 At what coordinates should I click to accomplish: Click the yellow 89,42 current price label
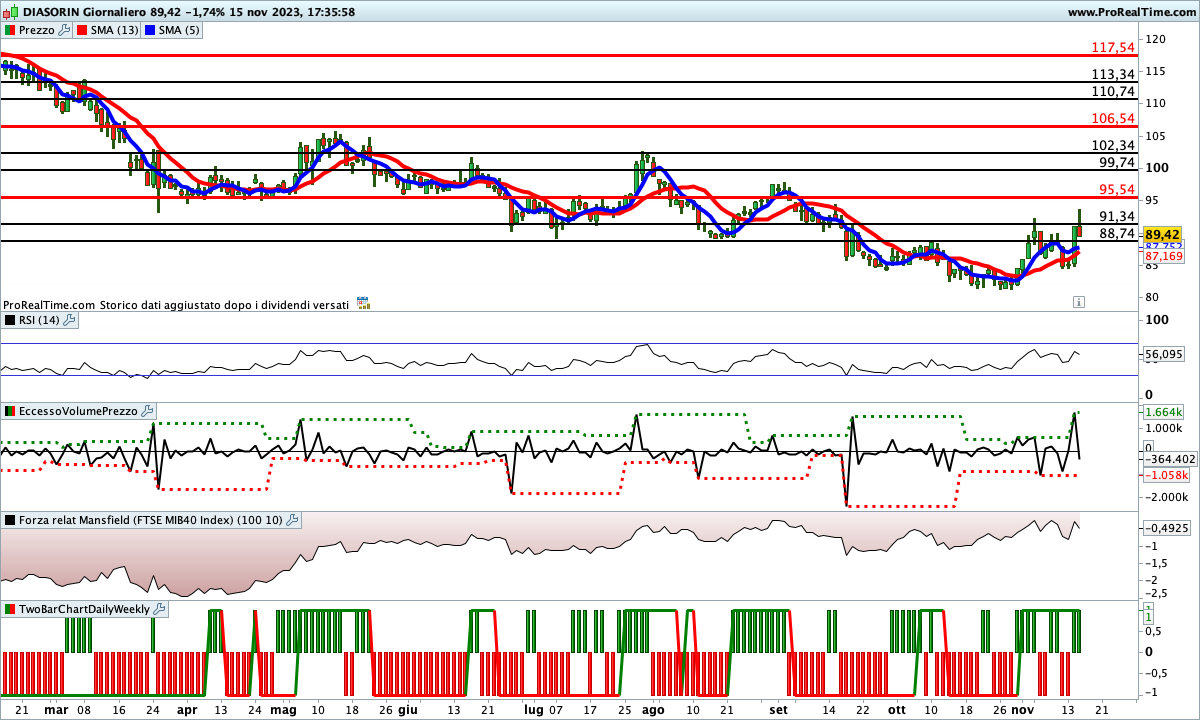[x=1162, y=234]
